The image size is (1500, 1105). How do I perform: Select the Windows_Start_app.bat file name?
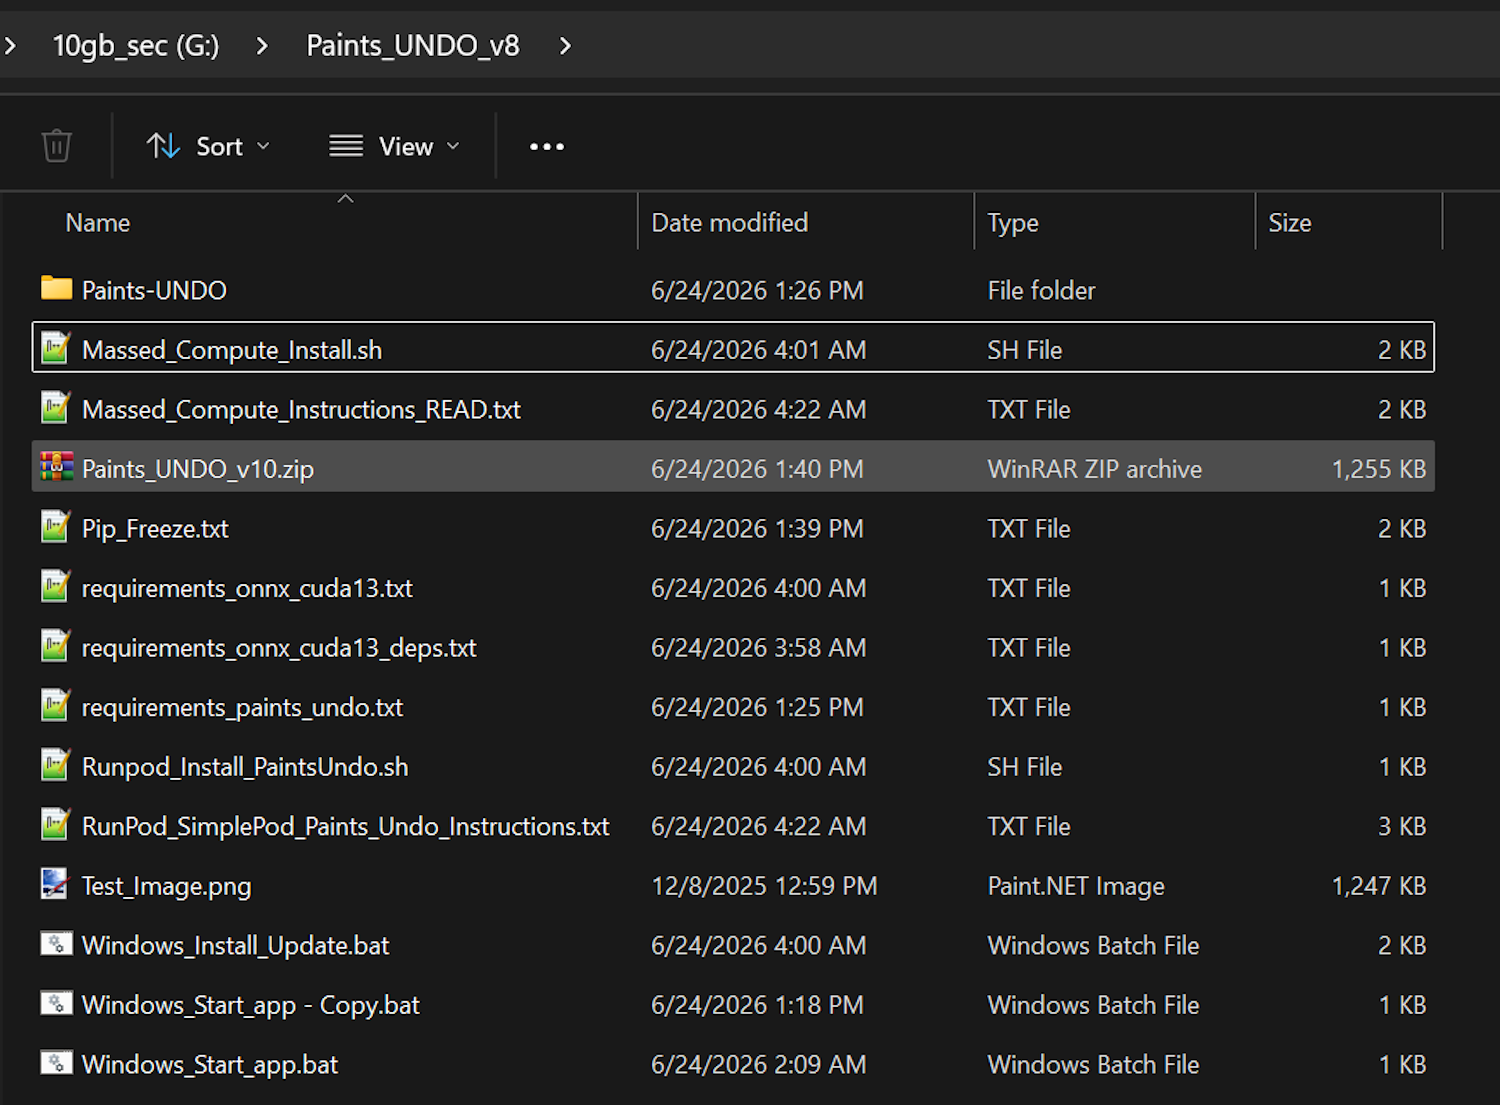point(210,1064)
